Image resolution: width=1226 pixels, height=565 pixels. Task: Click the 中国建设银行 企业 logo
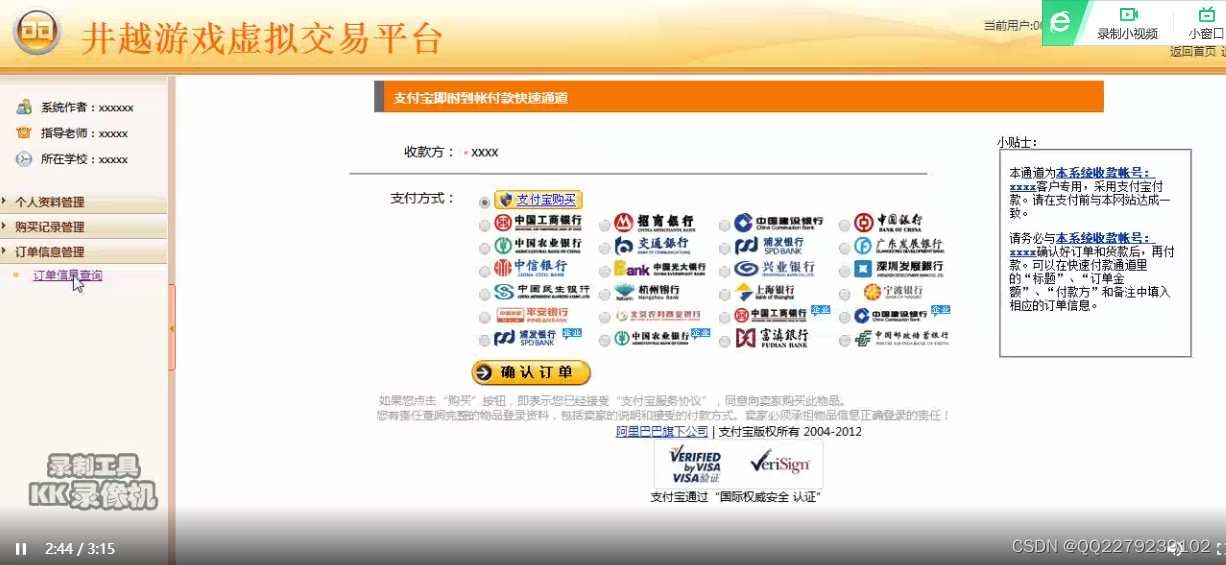902,315
